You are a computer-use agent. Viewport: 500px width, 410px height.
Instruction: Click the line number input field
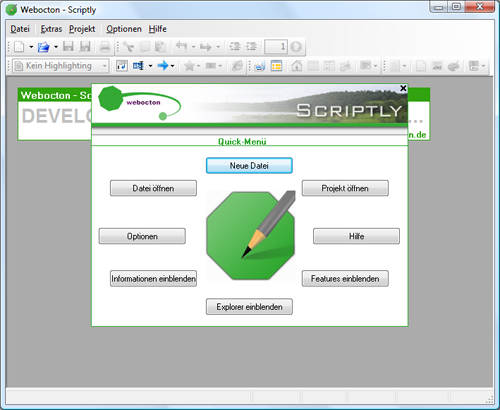tap(276, 47)
